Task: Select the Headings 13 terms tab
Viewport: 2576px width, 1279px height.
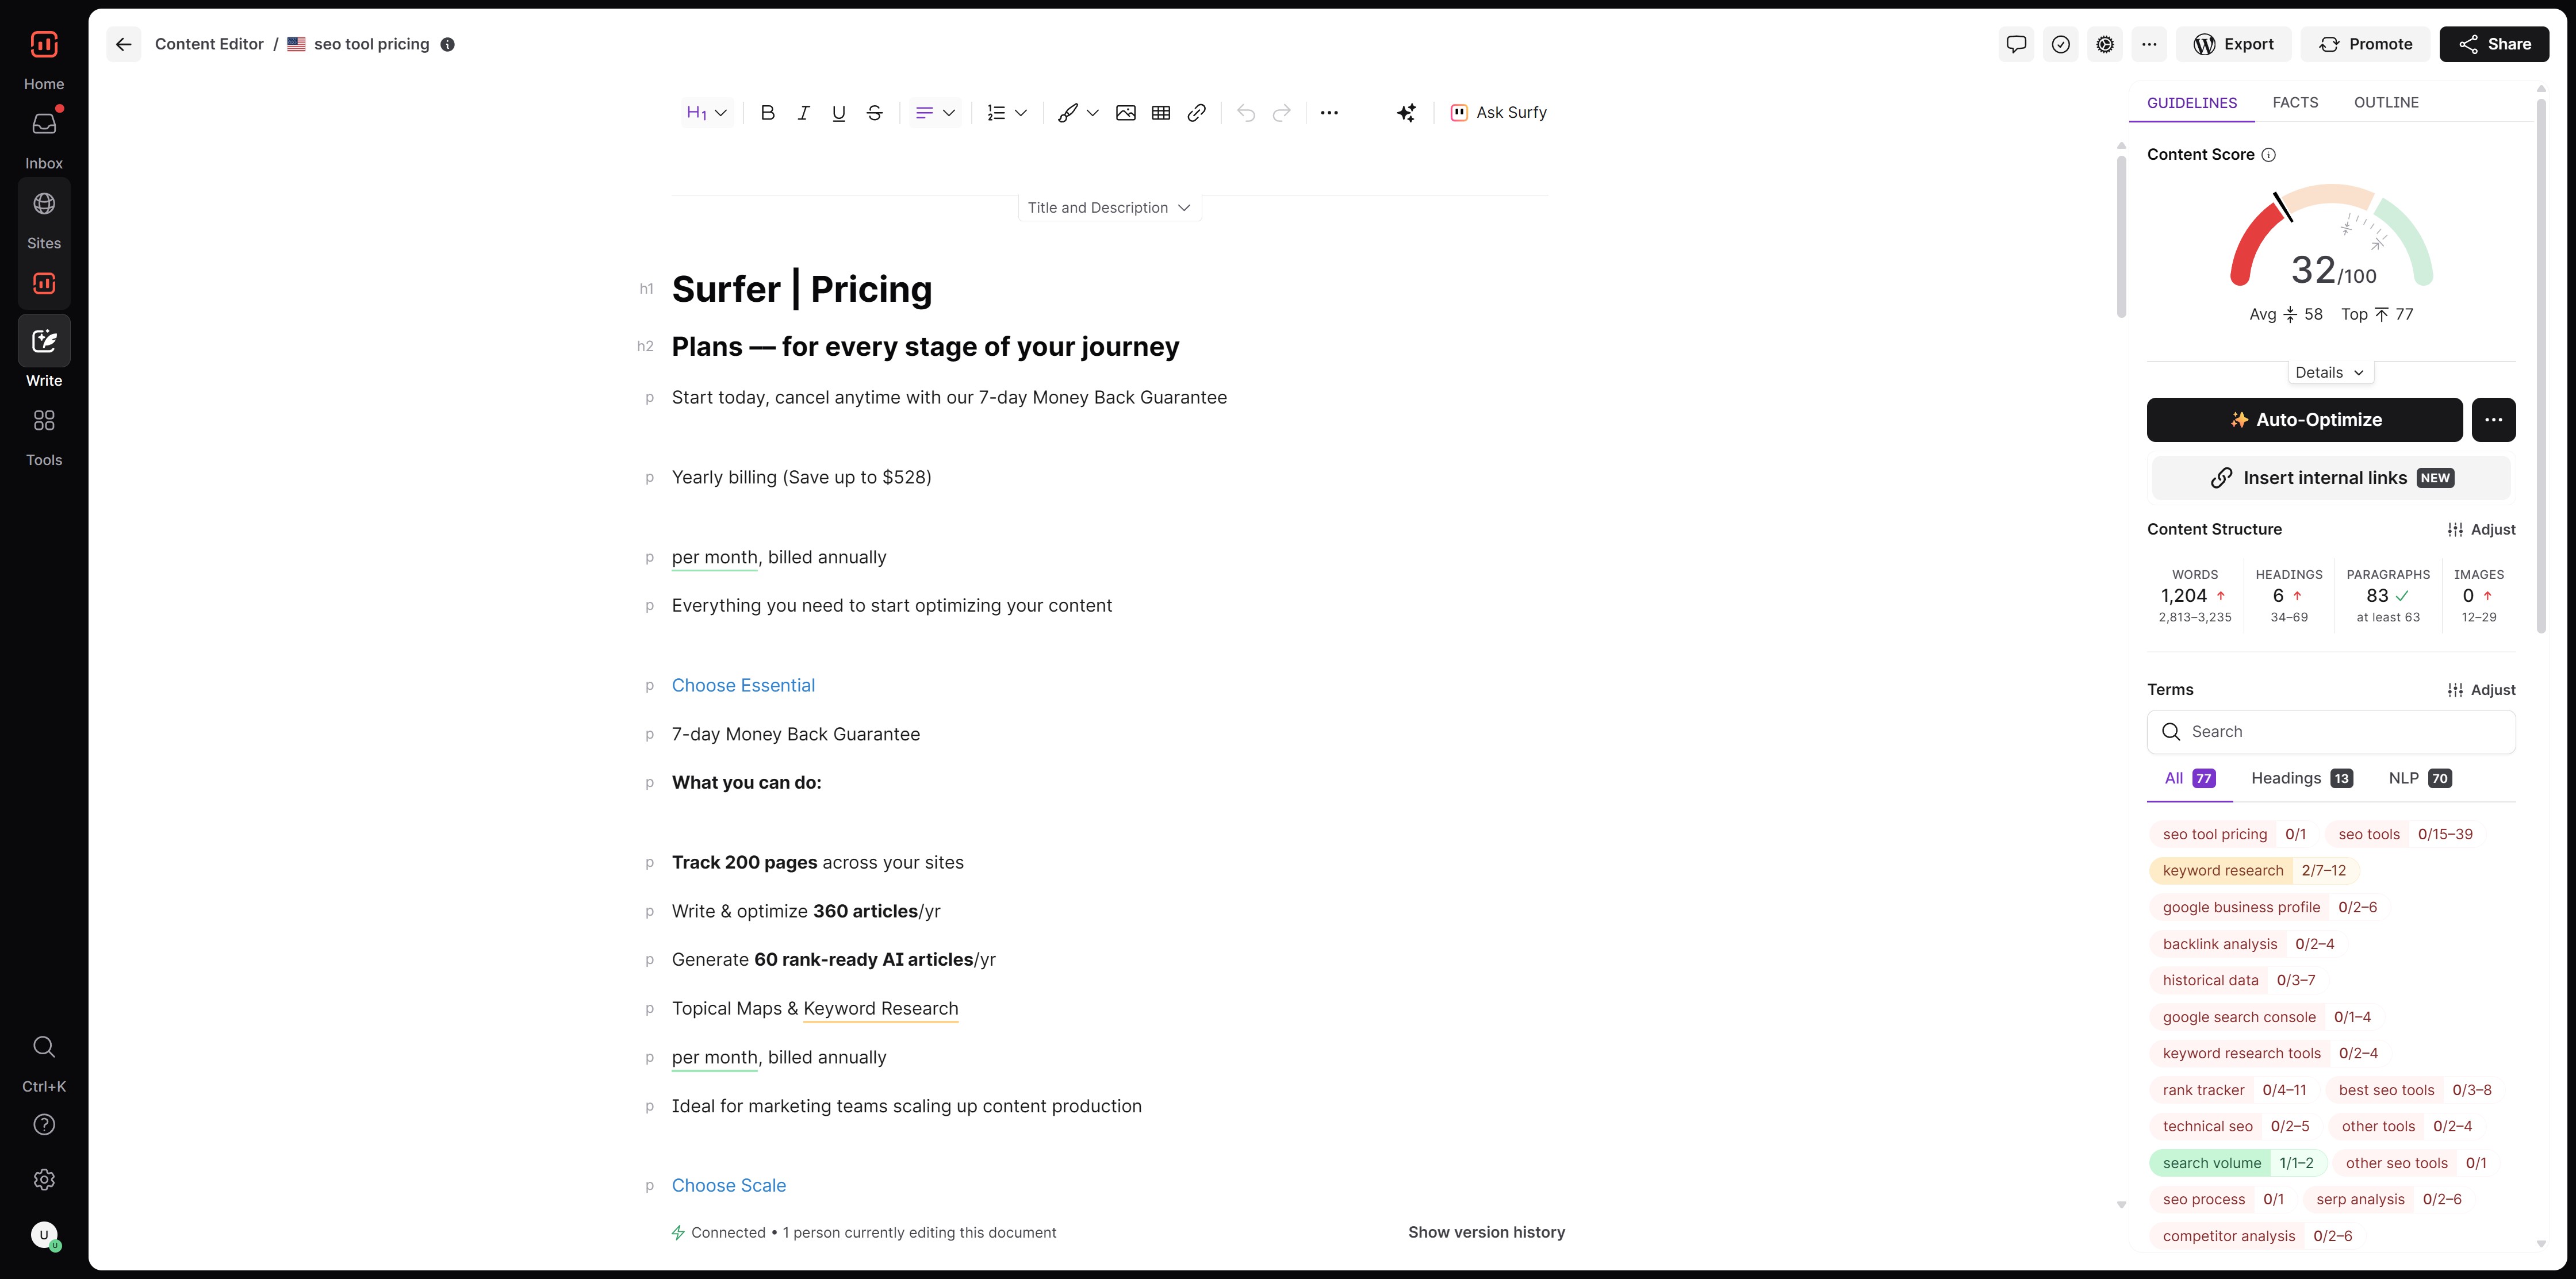Action: [2301, 778]
